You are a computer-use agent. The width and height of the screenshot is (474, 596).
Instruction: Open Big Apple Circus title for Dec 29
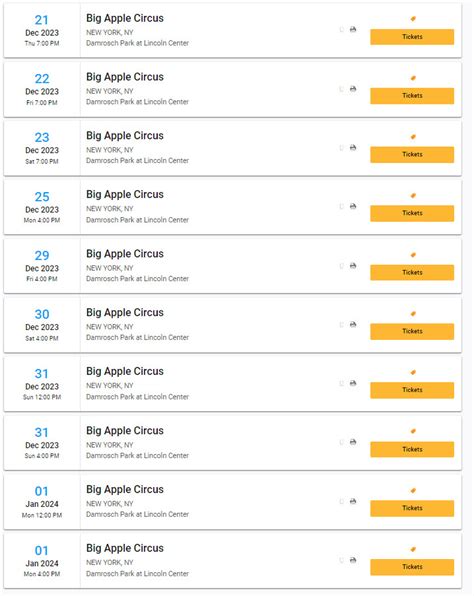click(x=125, y=254)
